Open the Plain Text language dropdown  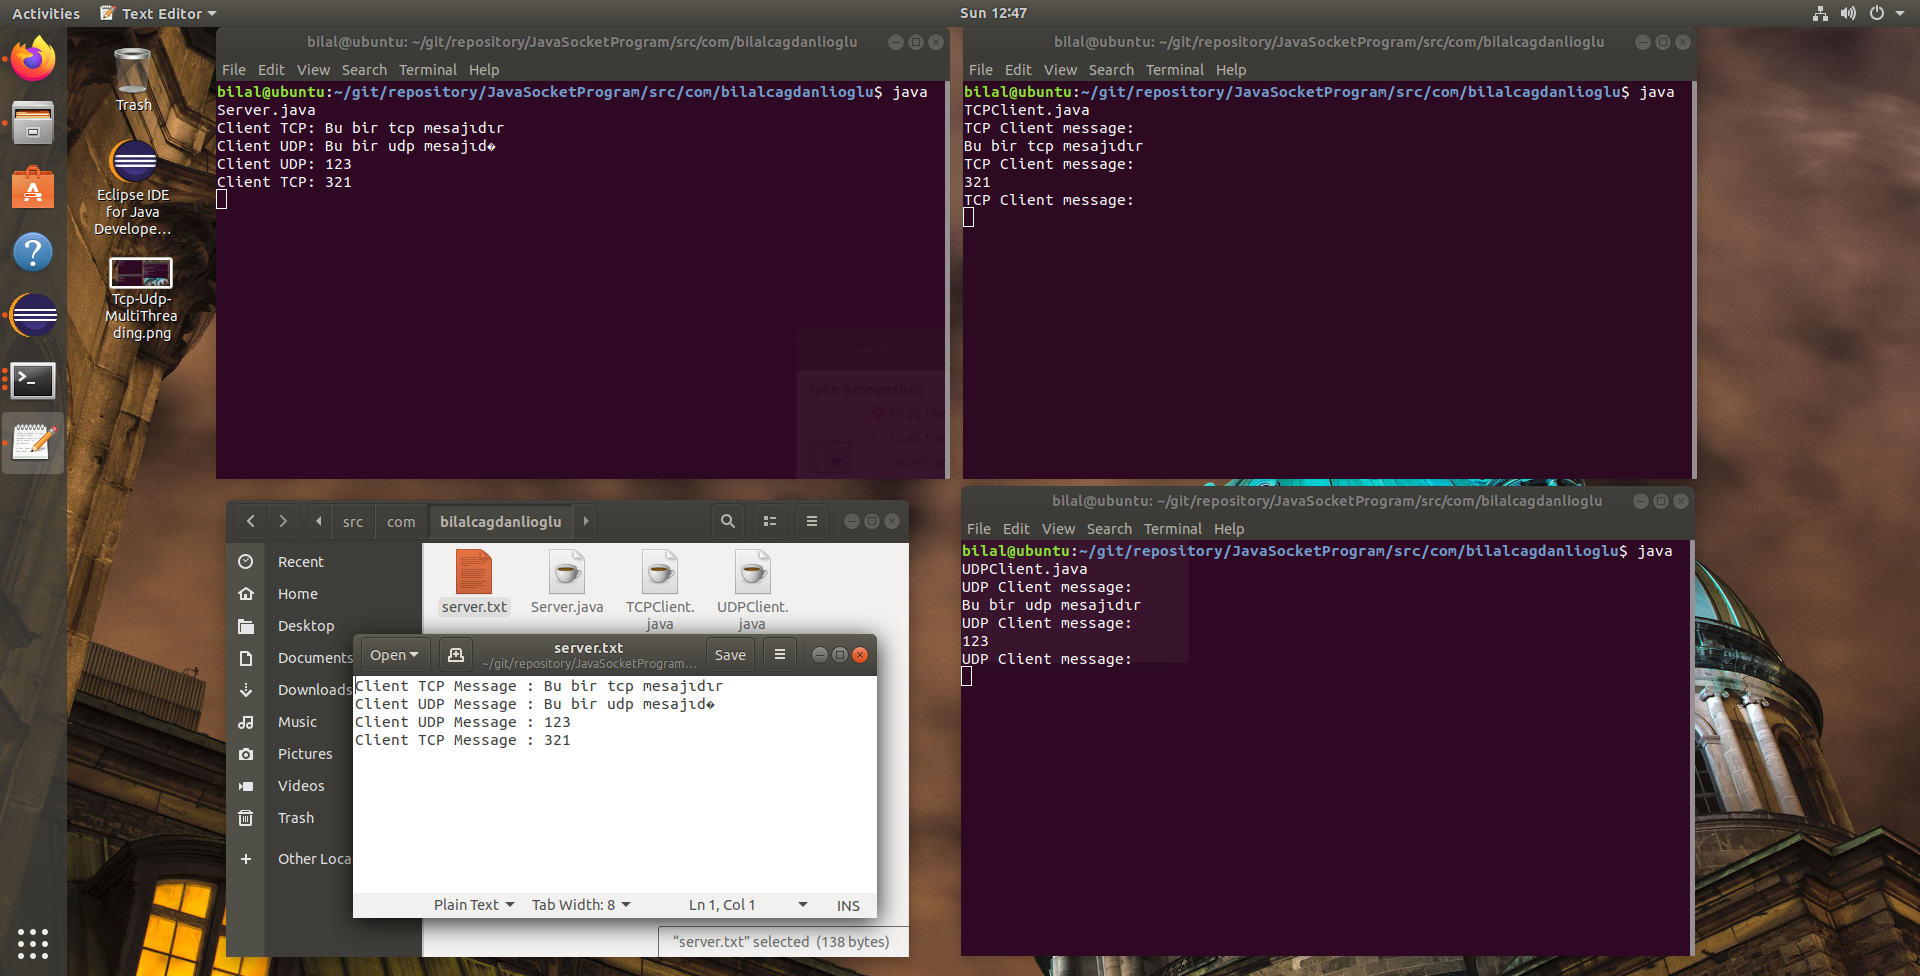[472, 904]
